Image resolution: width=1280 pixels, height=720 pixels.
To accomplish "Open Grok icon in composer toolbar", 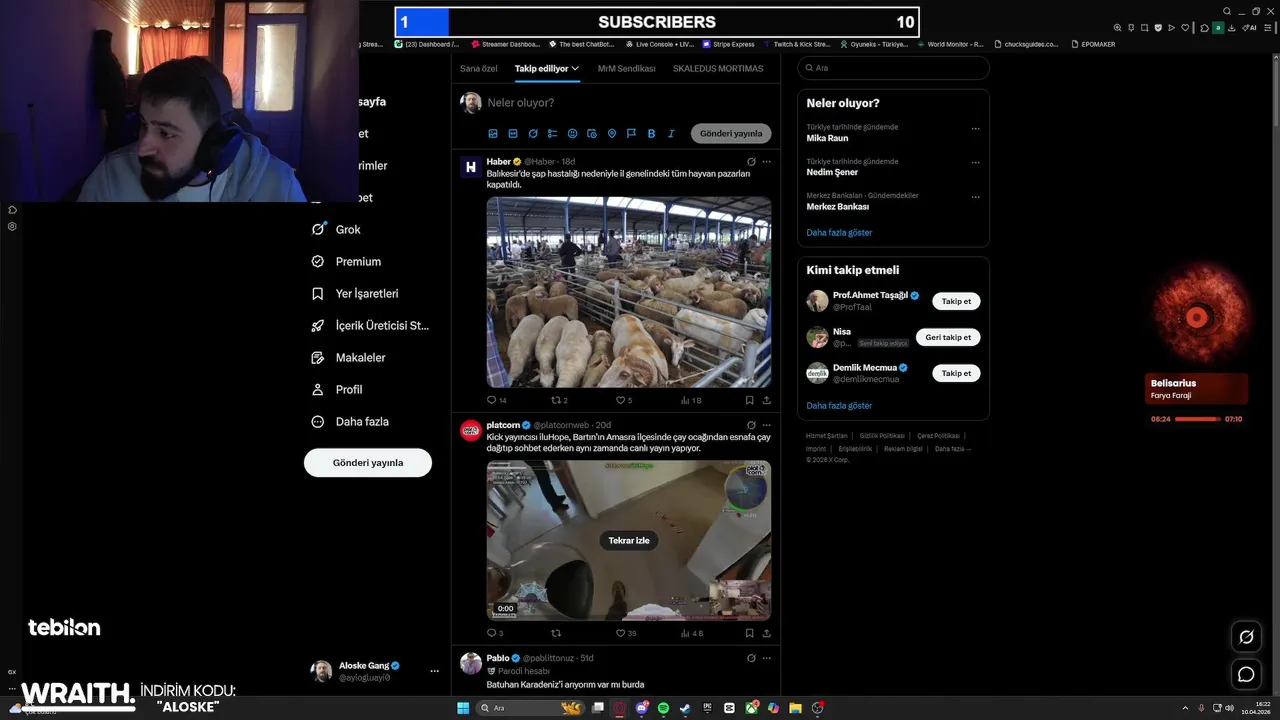I will 533,133.
